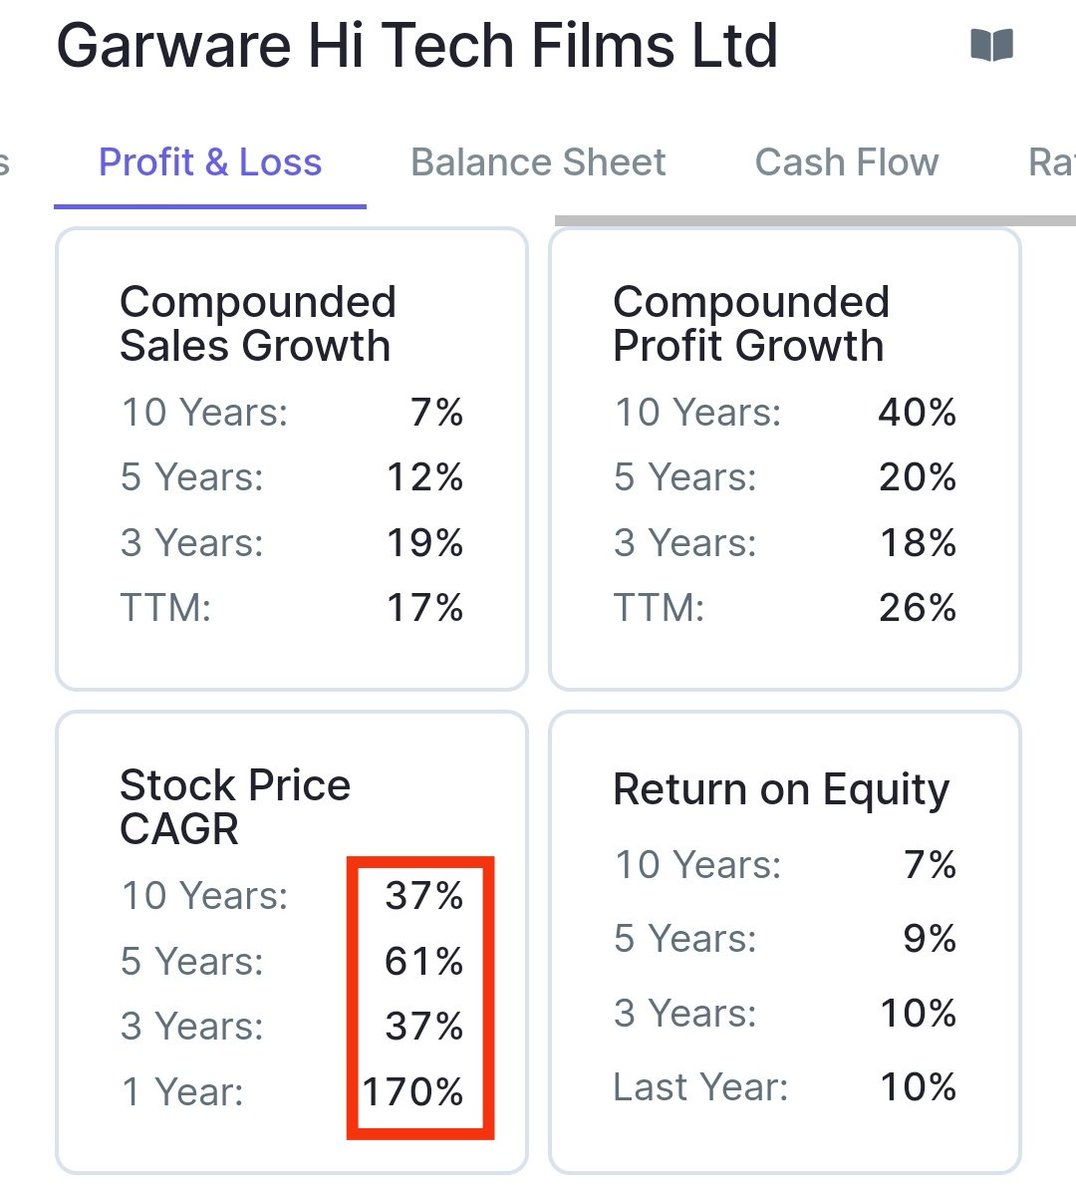Click the TTM 26% profit growth value
The height and width of the screenshot is (1200, 1076).
pos(917,607)
